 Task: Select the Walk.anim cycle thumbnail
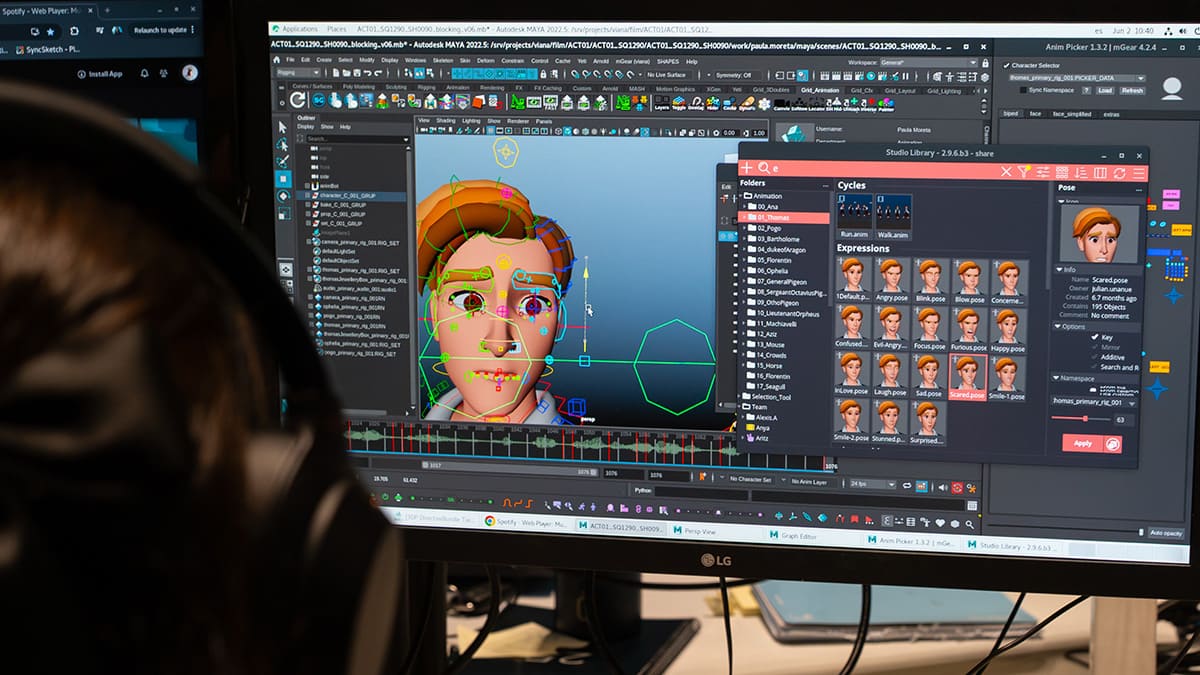(x=893, y=217)
